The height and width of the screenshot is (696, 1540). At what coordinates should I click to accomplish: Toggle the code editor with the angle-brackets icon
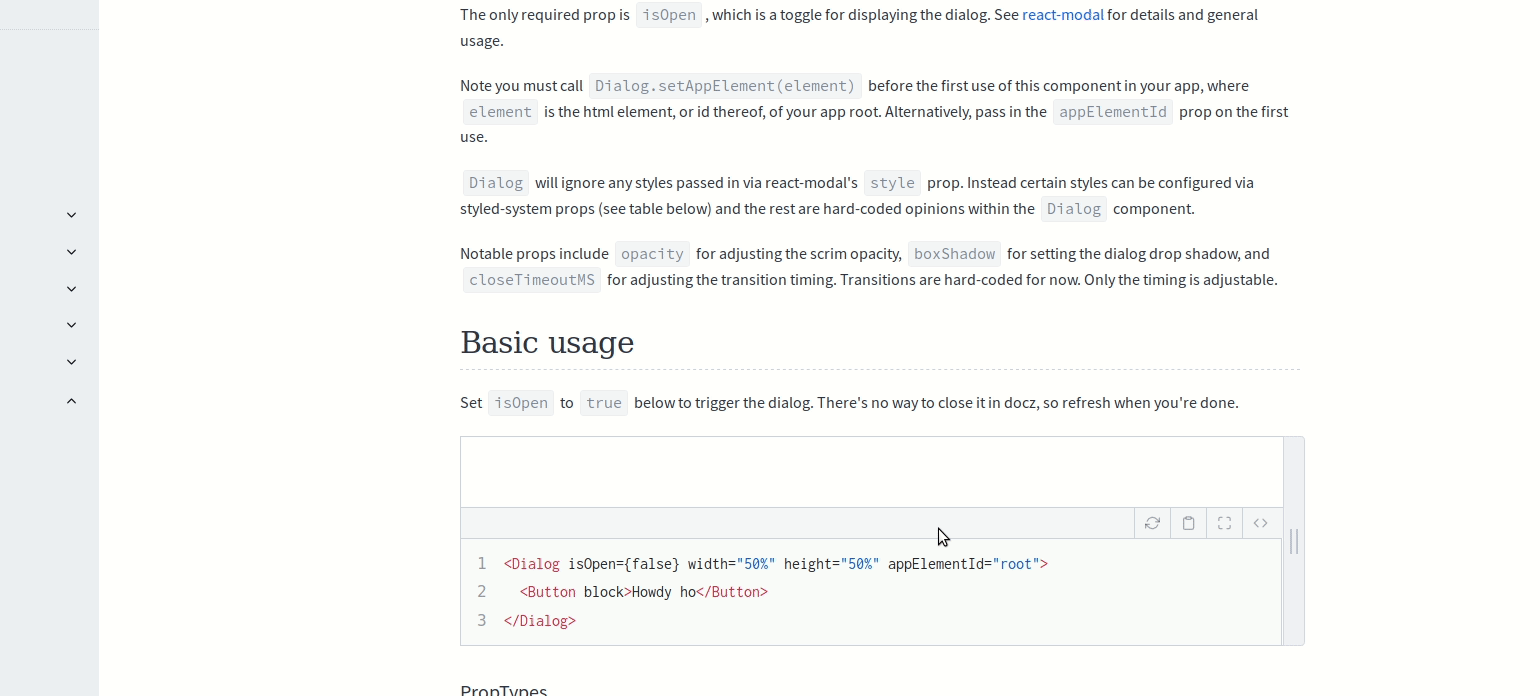(x=1260, y=523)
